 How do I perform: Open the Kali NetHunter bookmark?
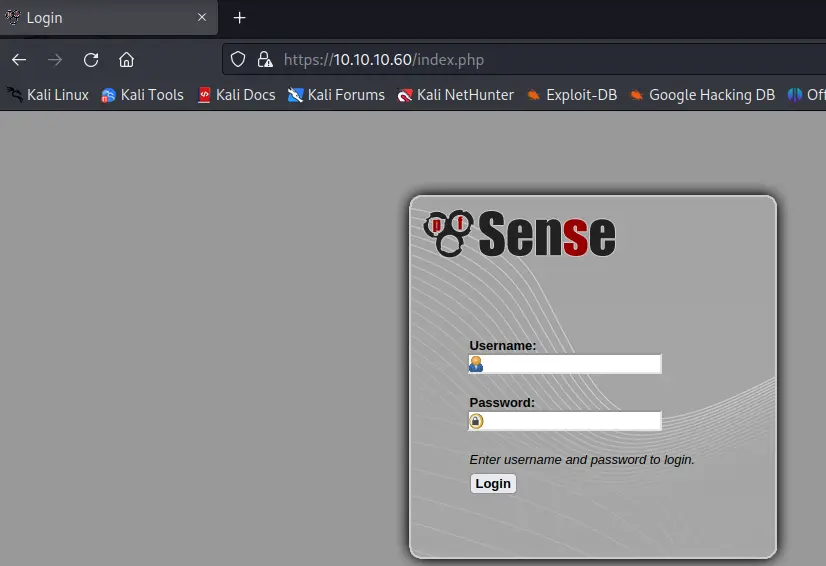pos(455,95)
